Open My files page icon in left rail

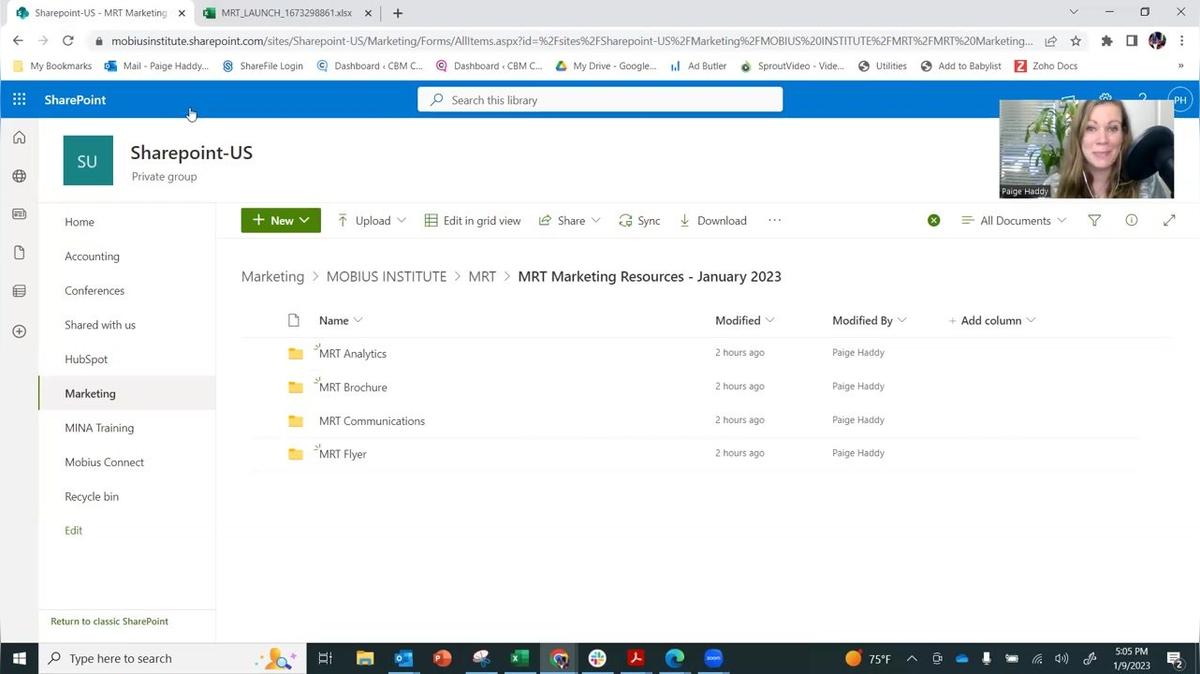[x=19, y=253]
